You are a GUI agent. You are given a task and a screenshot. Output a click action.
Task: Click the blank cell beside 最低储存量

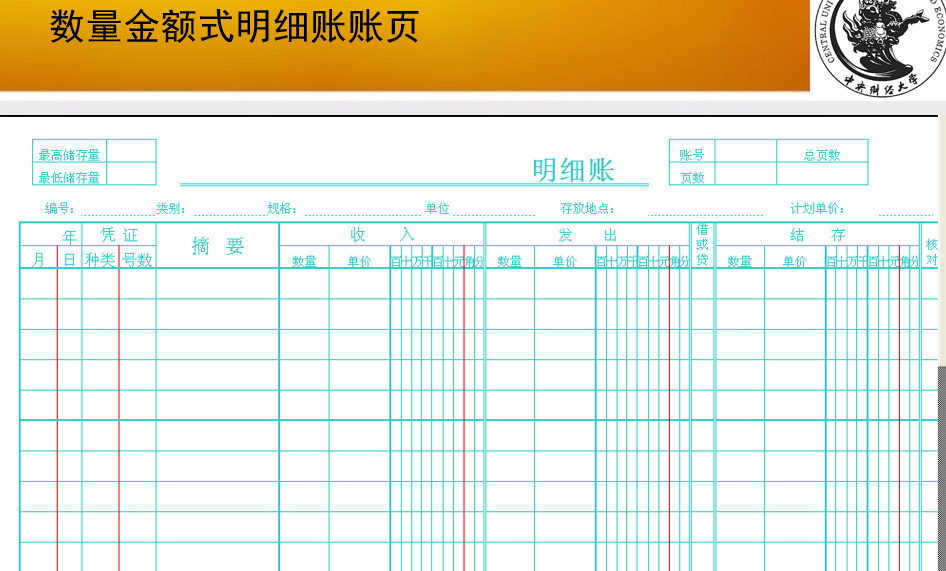click(132, 173)
